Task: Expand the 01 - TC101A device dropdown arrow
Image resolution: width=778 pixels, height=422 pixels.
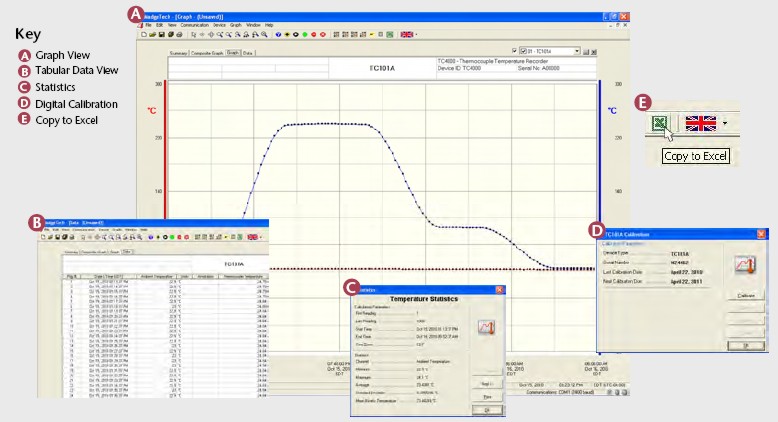Action: pyautogui.click(x=577, y=51)
